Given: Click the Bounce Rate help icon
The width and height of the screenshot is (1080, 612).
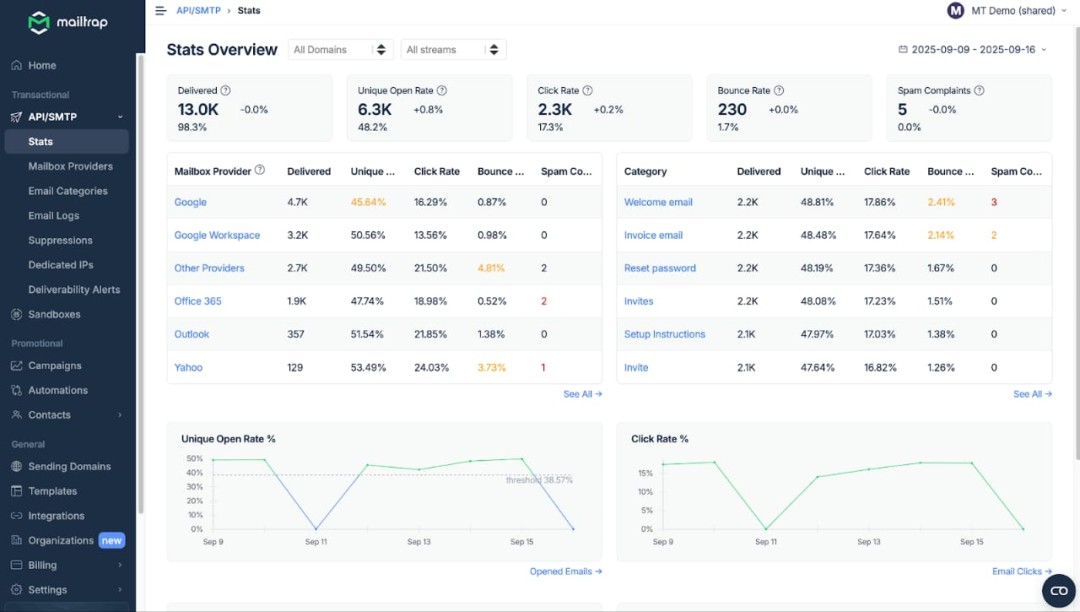Looking at the screenshot, I should (x=778, y=90).
